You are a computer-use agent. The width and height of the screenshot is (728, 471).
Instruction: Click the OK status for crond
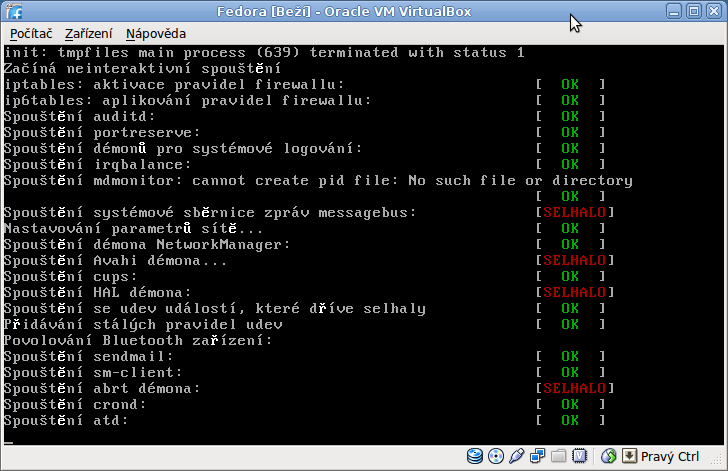pos(570,405)
